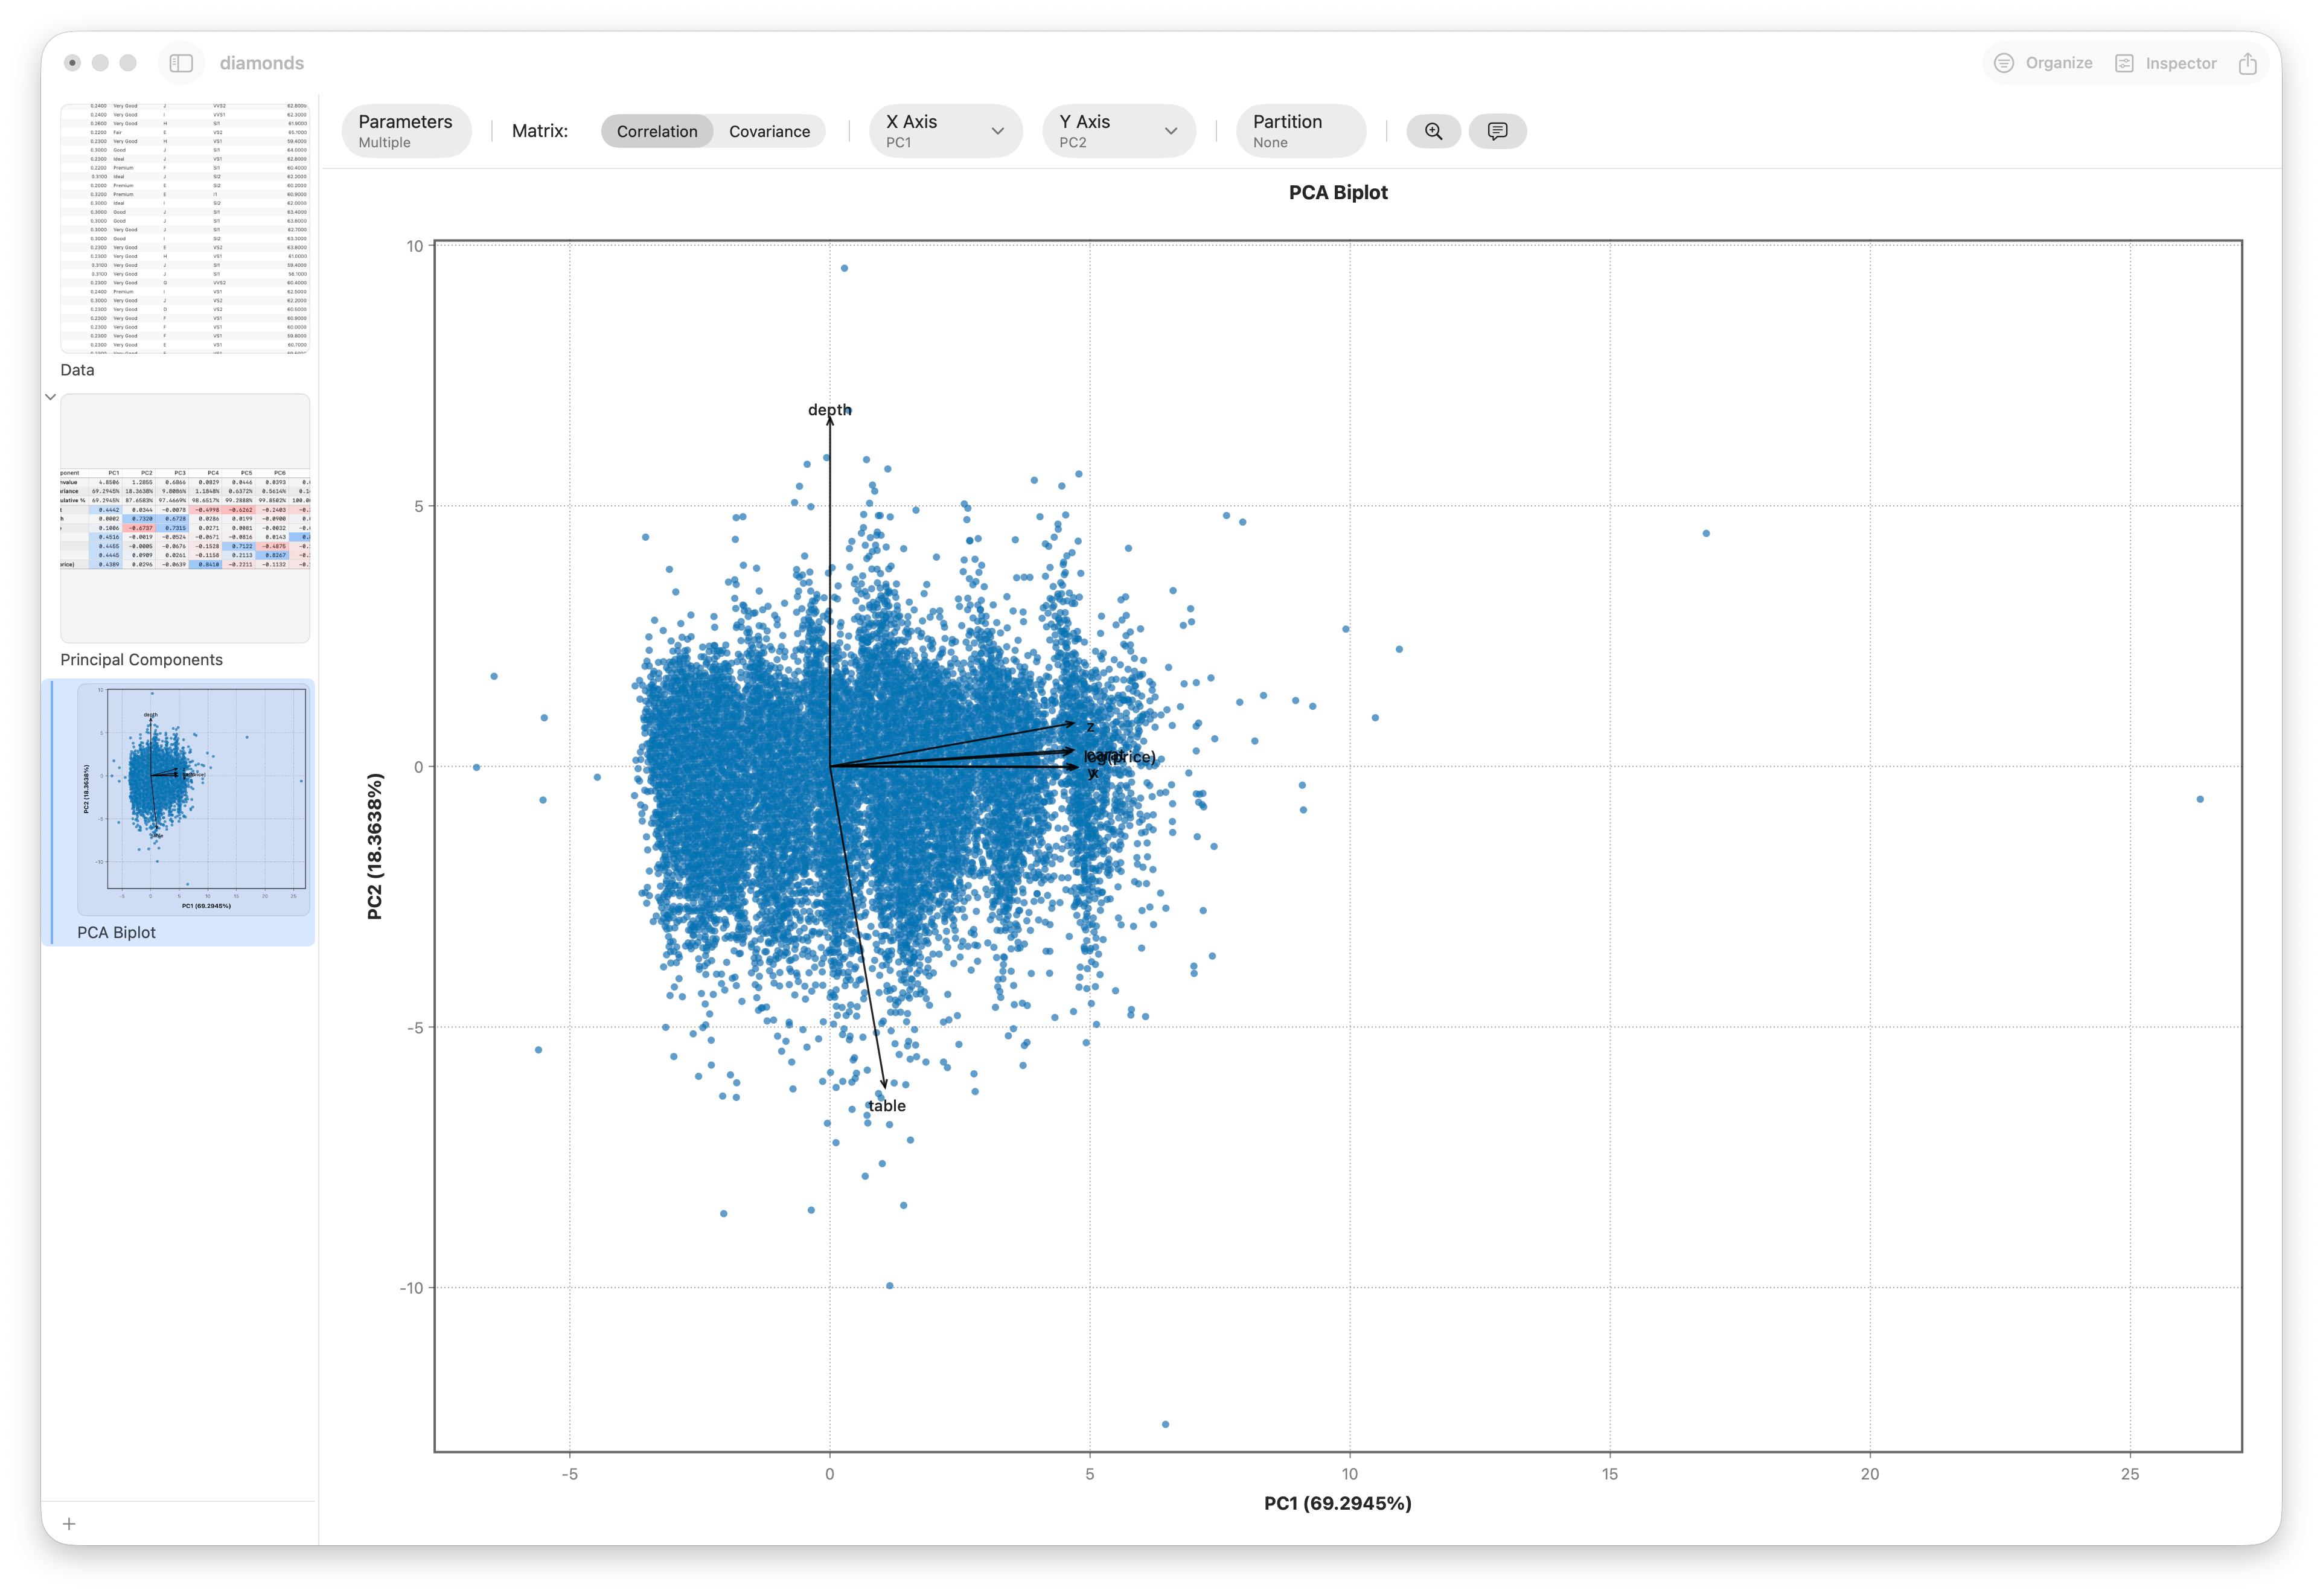
Task: Click the share export icon
Action: 2248,63
